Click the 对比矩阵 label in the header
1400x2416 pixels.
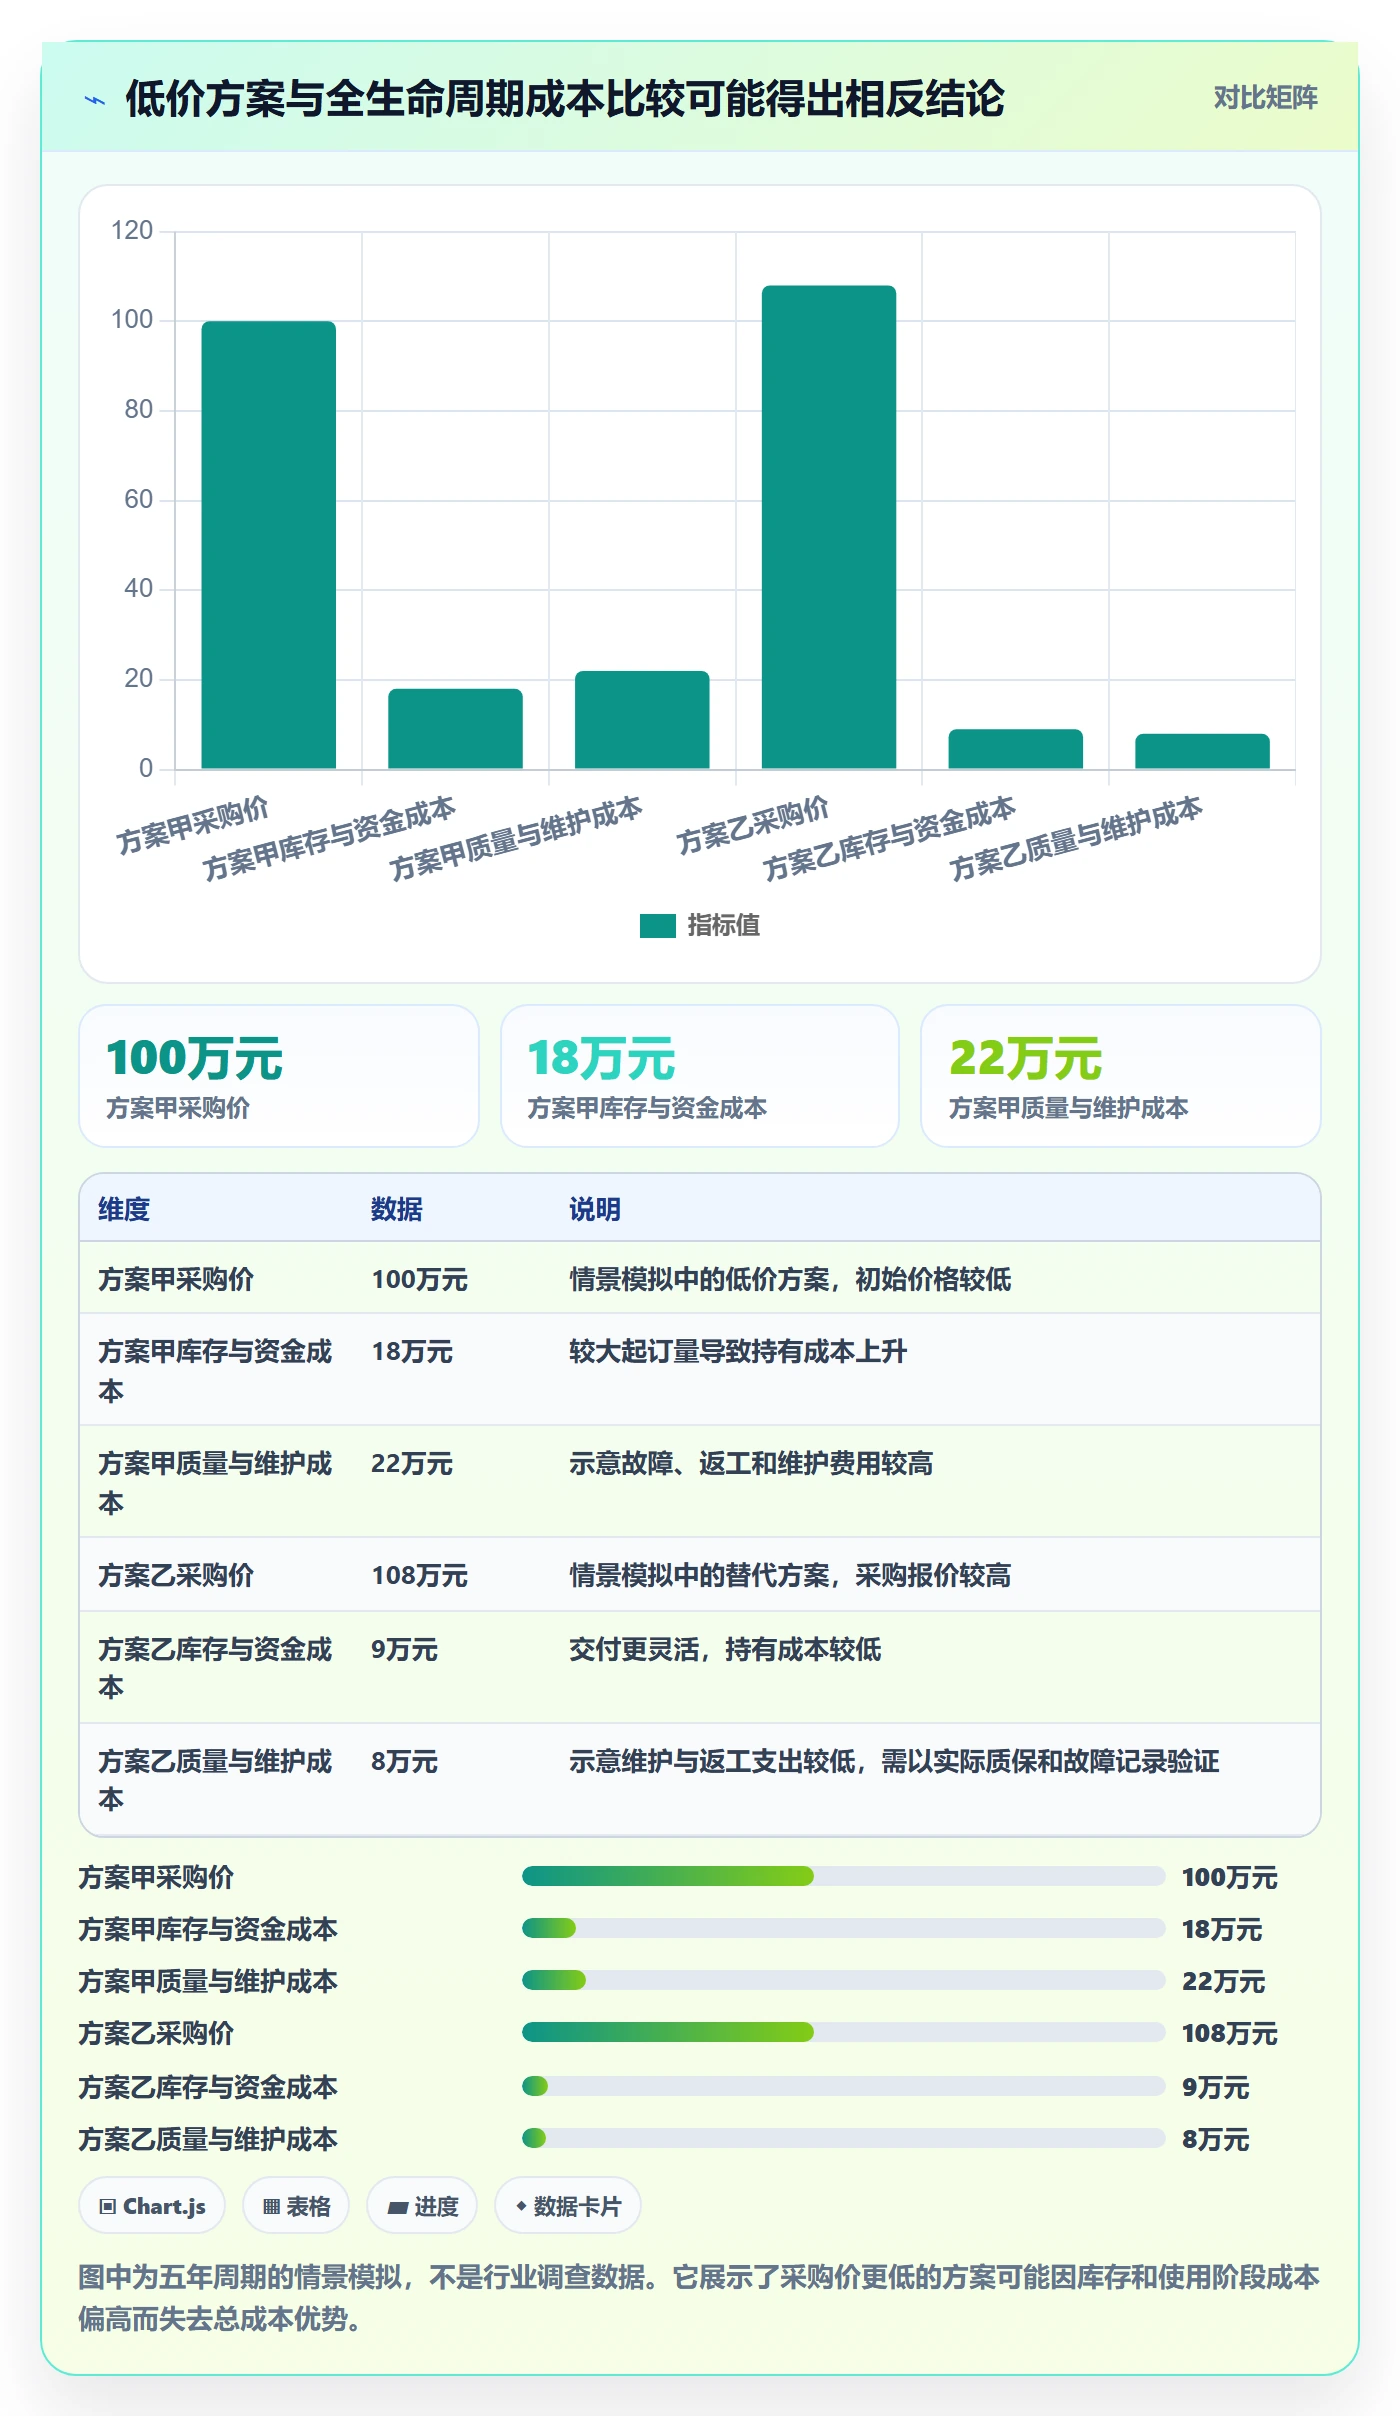click(x=1265, y=98)
